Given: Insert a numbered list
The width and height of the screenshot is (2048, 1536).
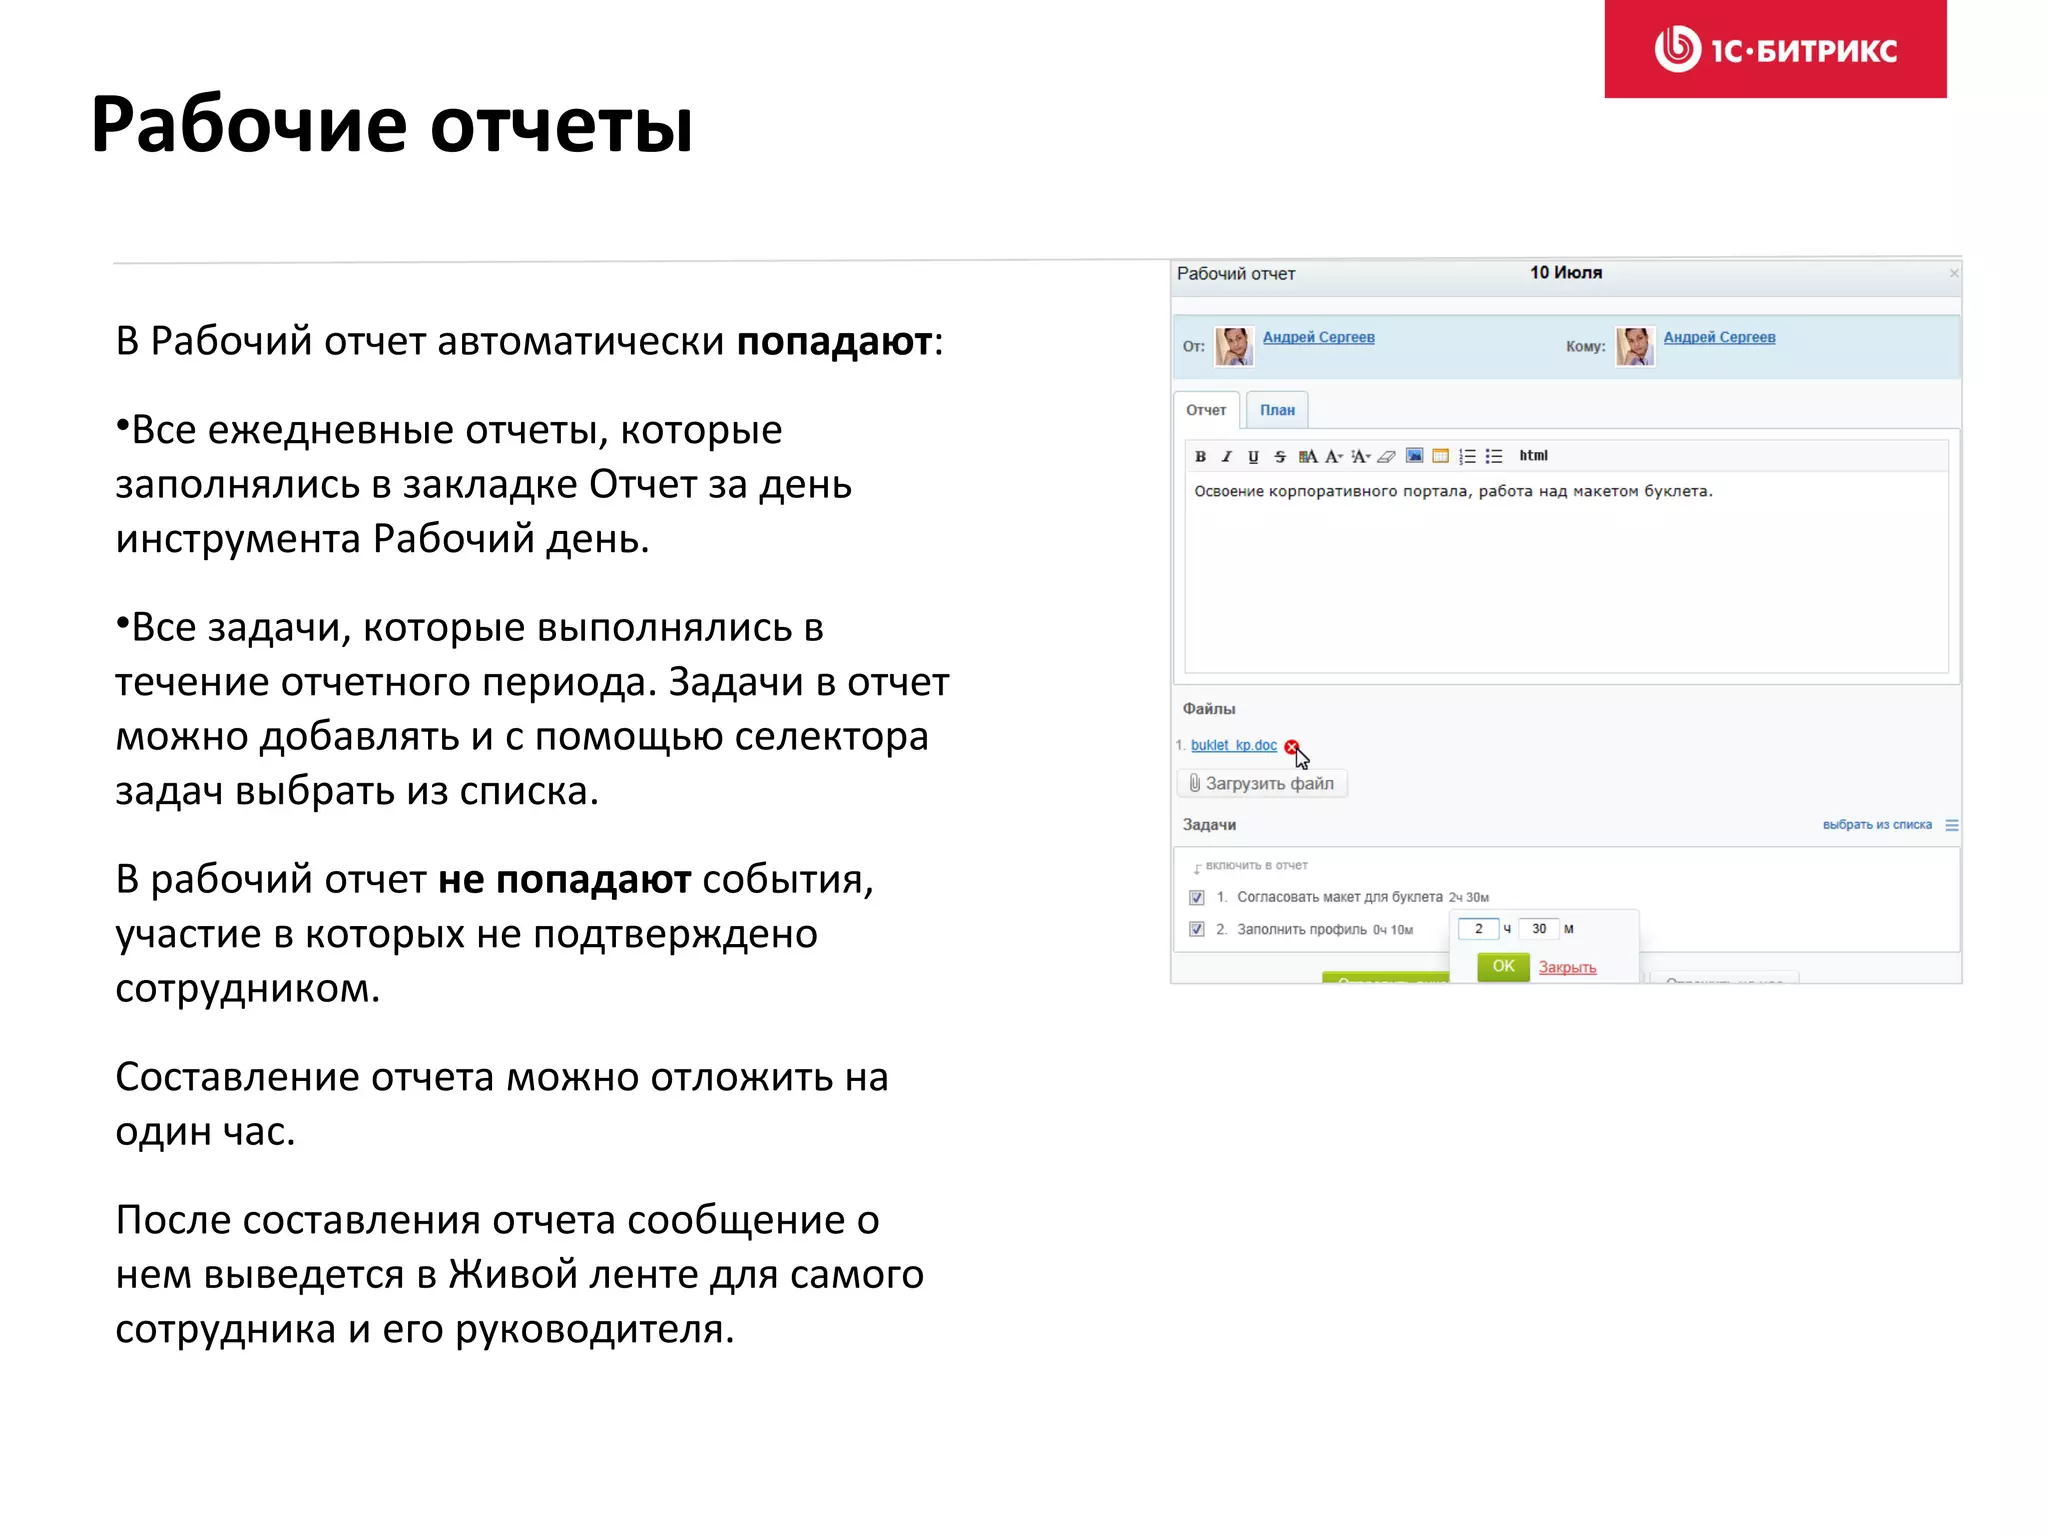Looking at the screenshot, I should point(1467,456).
